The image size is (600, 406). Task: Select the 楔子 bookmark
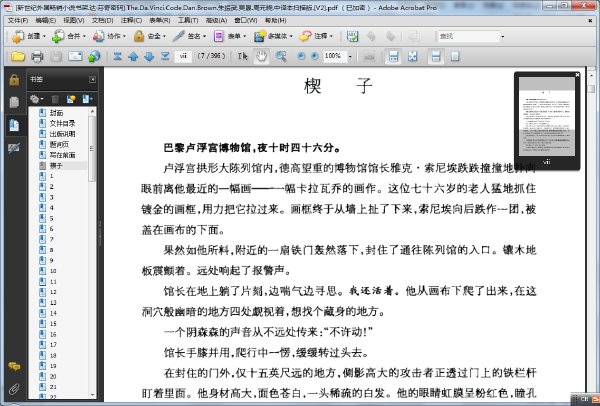[56, 166]
